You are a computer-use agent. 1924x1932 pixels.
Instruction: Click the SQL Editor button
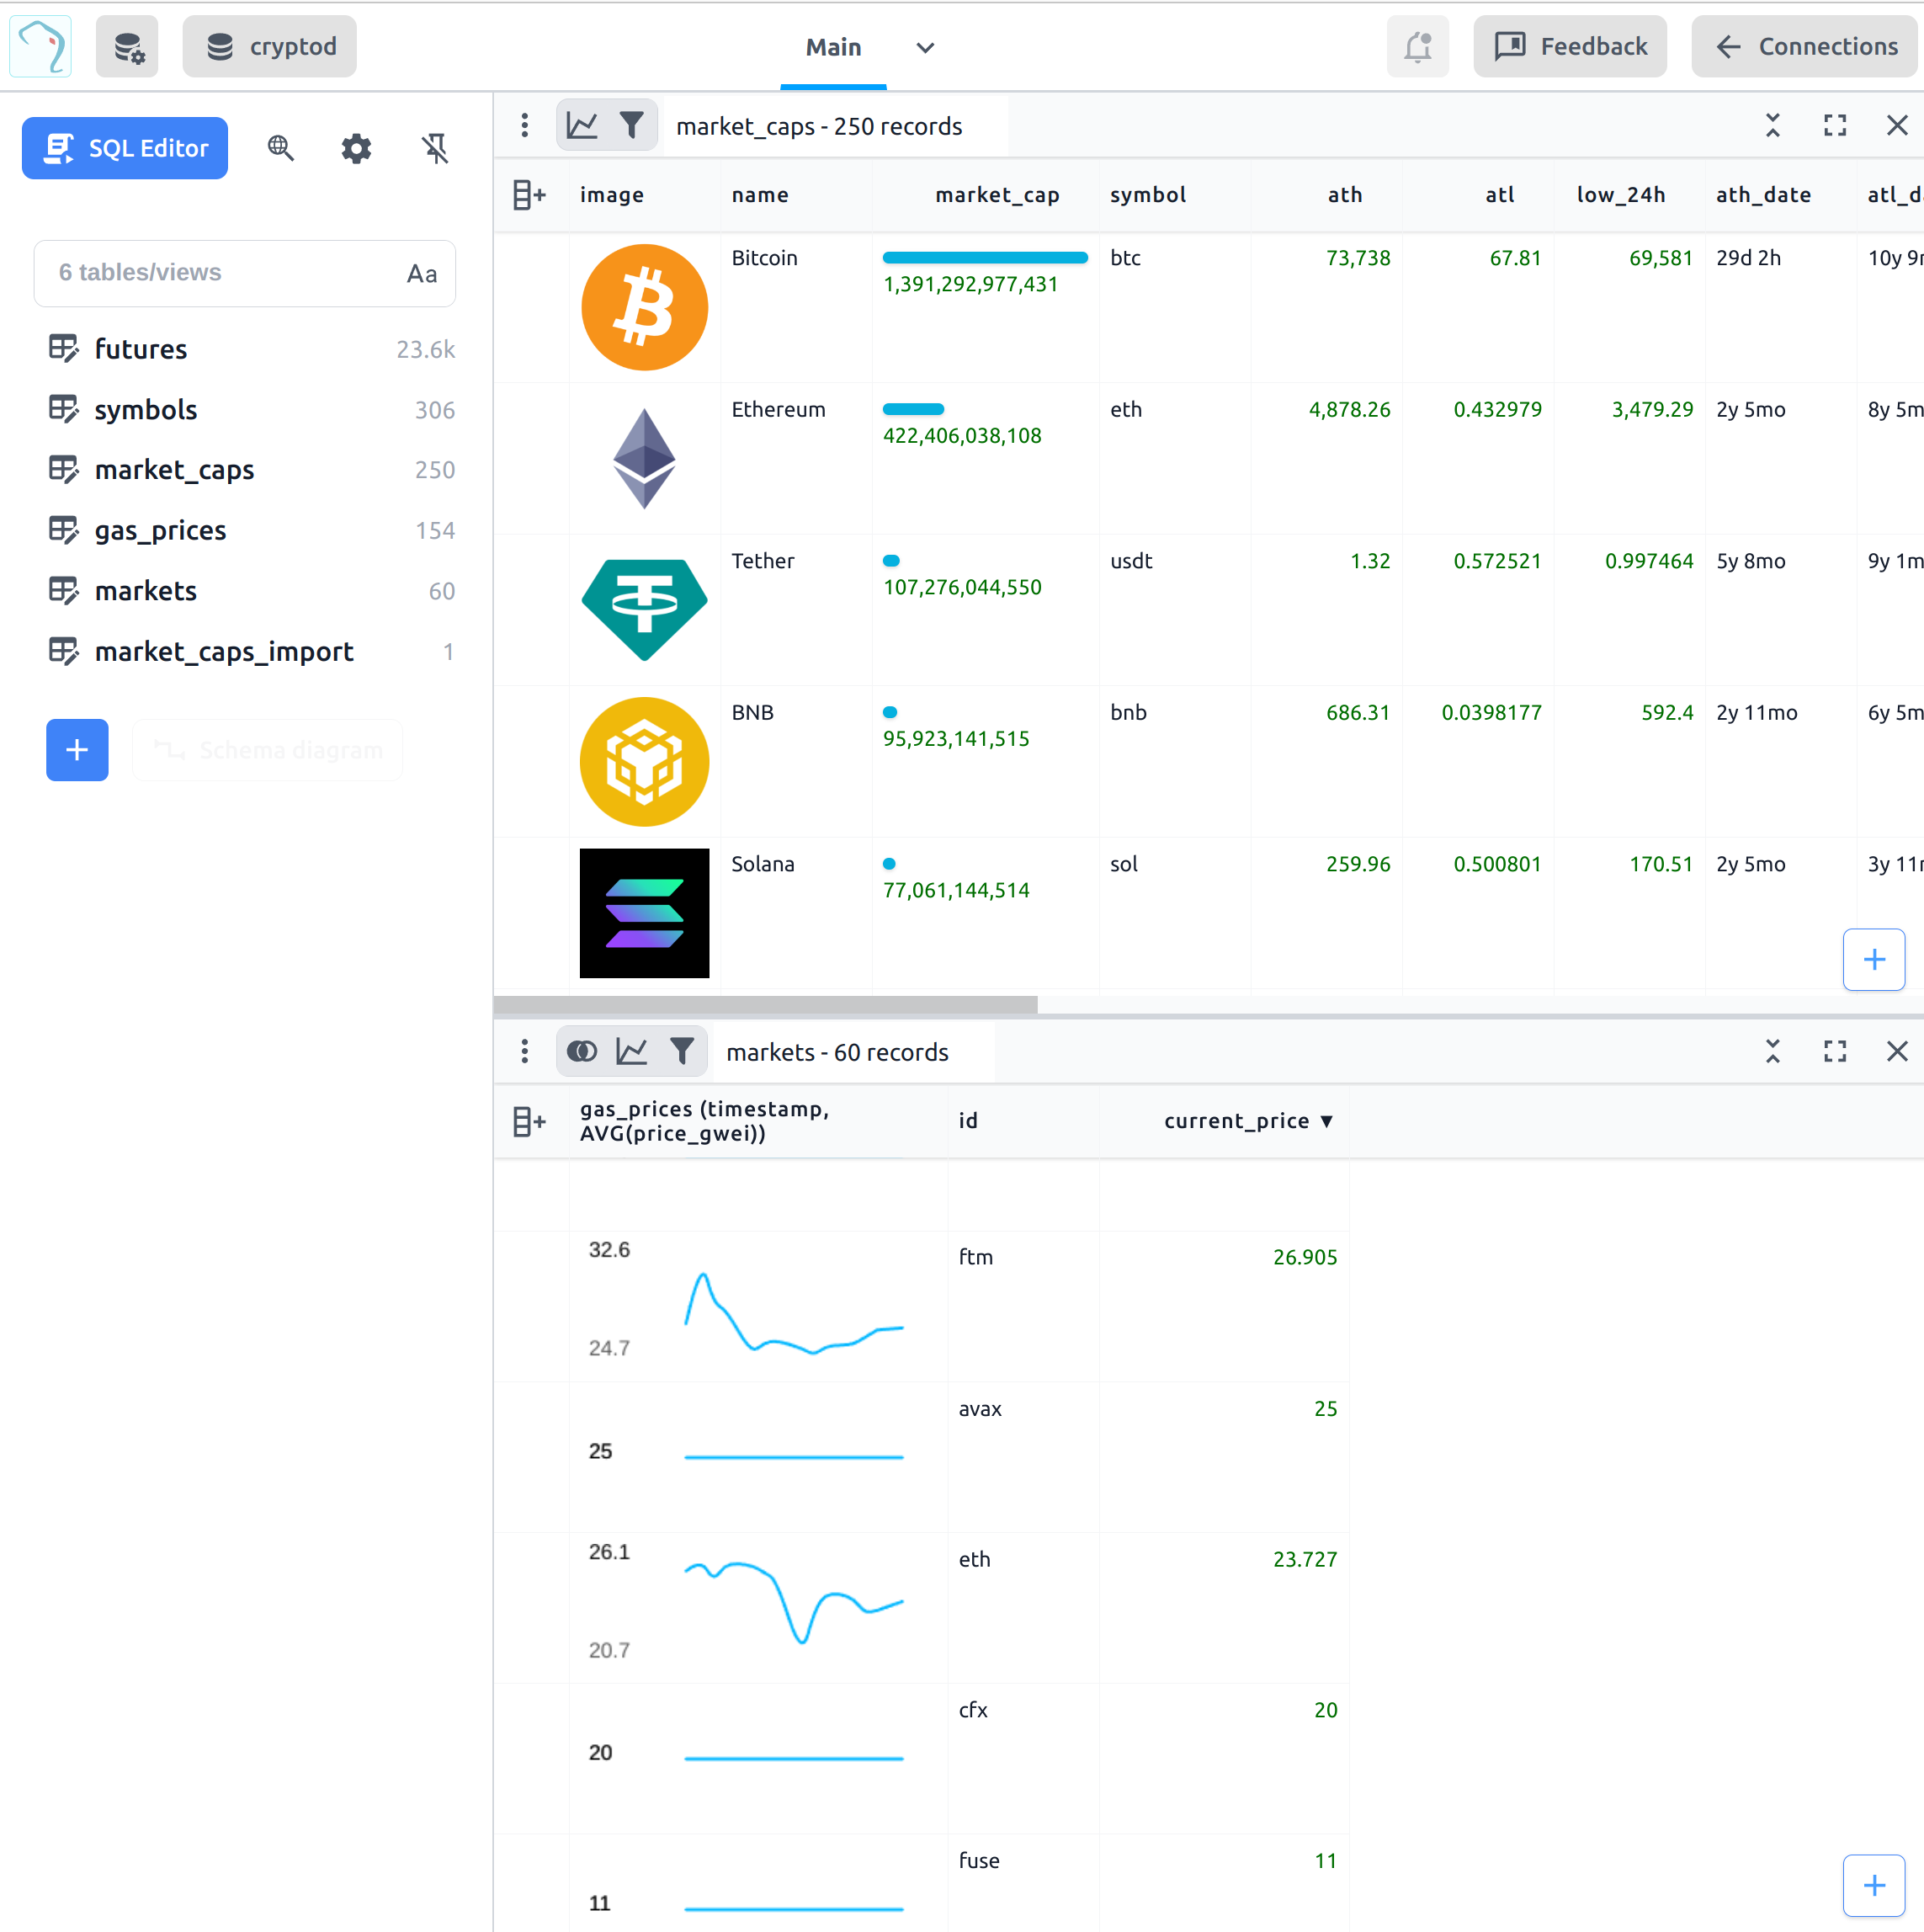pyautogui.click(x=125, y=149)
